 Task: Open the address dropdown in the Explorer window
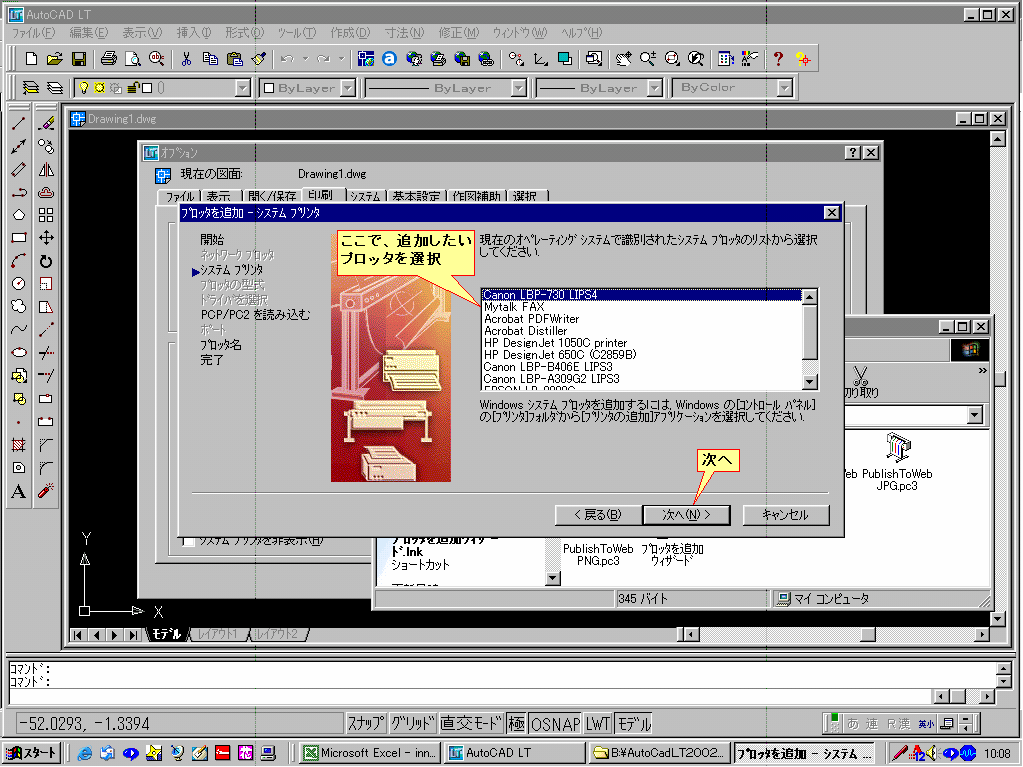pos(975,415)
